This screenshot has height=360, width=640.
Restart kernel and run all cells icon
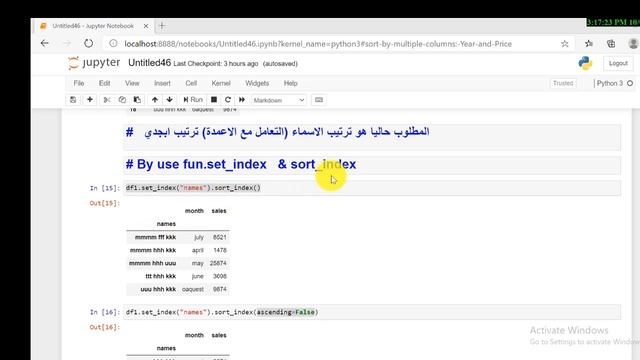click(x=242, y=100)
